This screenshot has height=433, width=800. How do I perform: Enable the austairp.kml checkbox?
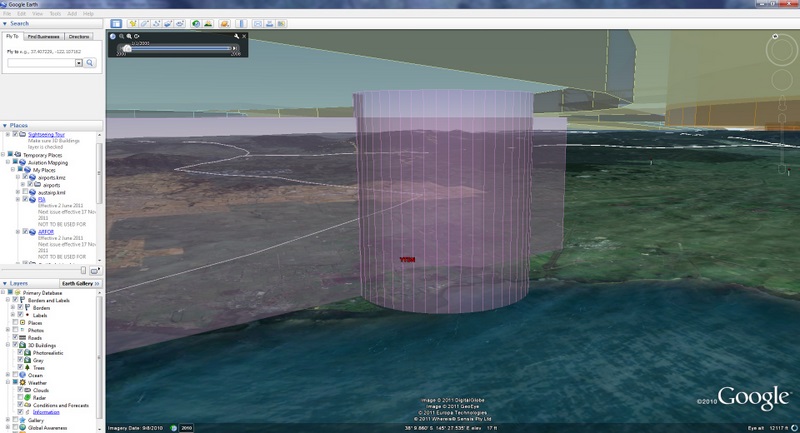25,192
